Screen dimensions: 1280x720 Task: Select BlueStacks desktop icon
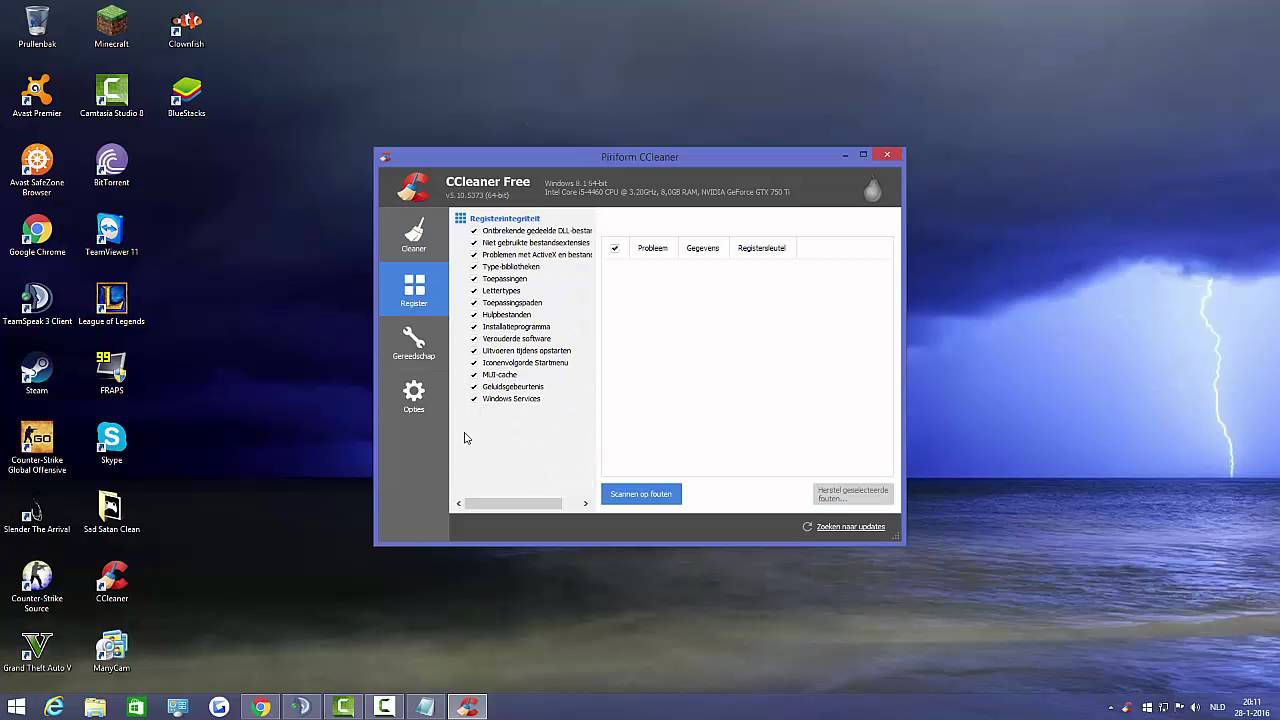(x=186, y=96)
